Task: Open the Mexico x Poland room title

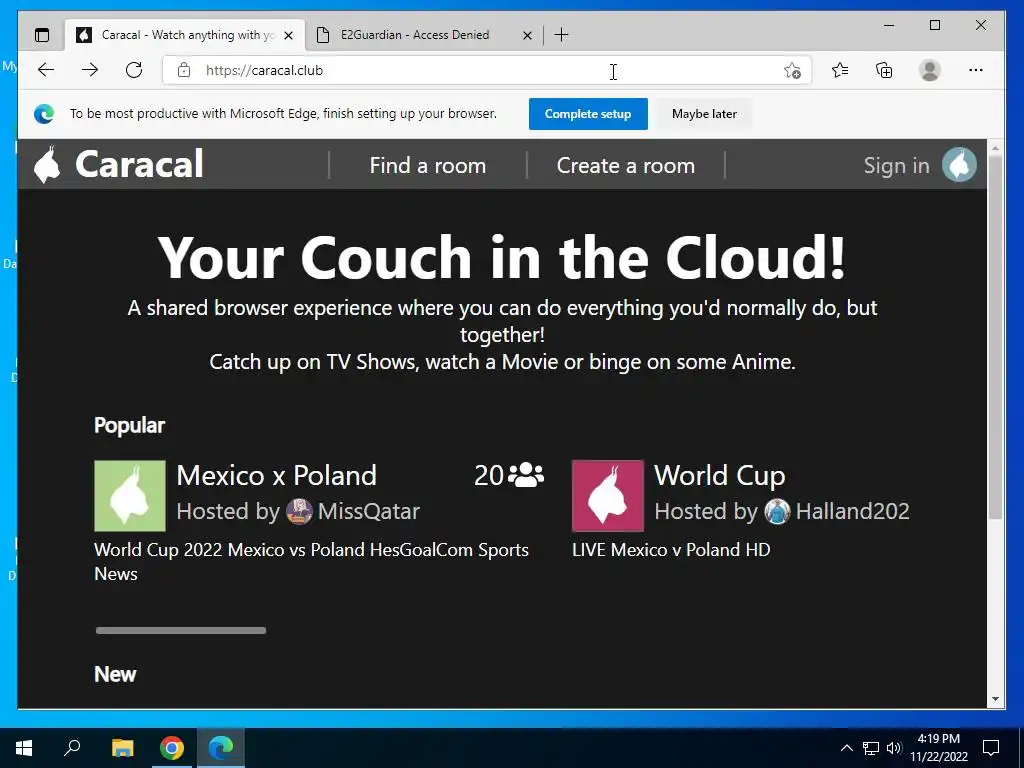Action: pyautogui.click(x=276, y=475)
